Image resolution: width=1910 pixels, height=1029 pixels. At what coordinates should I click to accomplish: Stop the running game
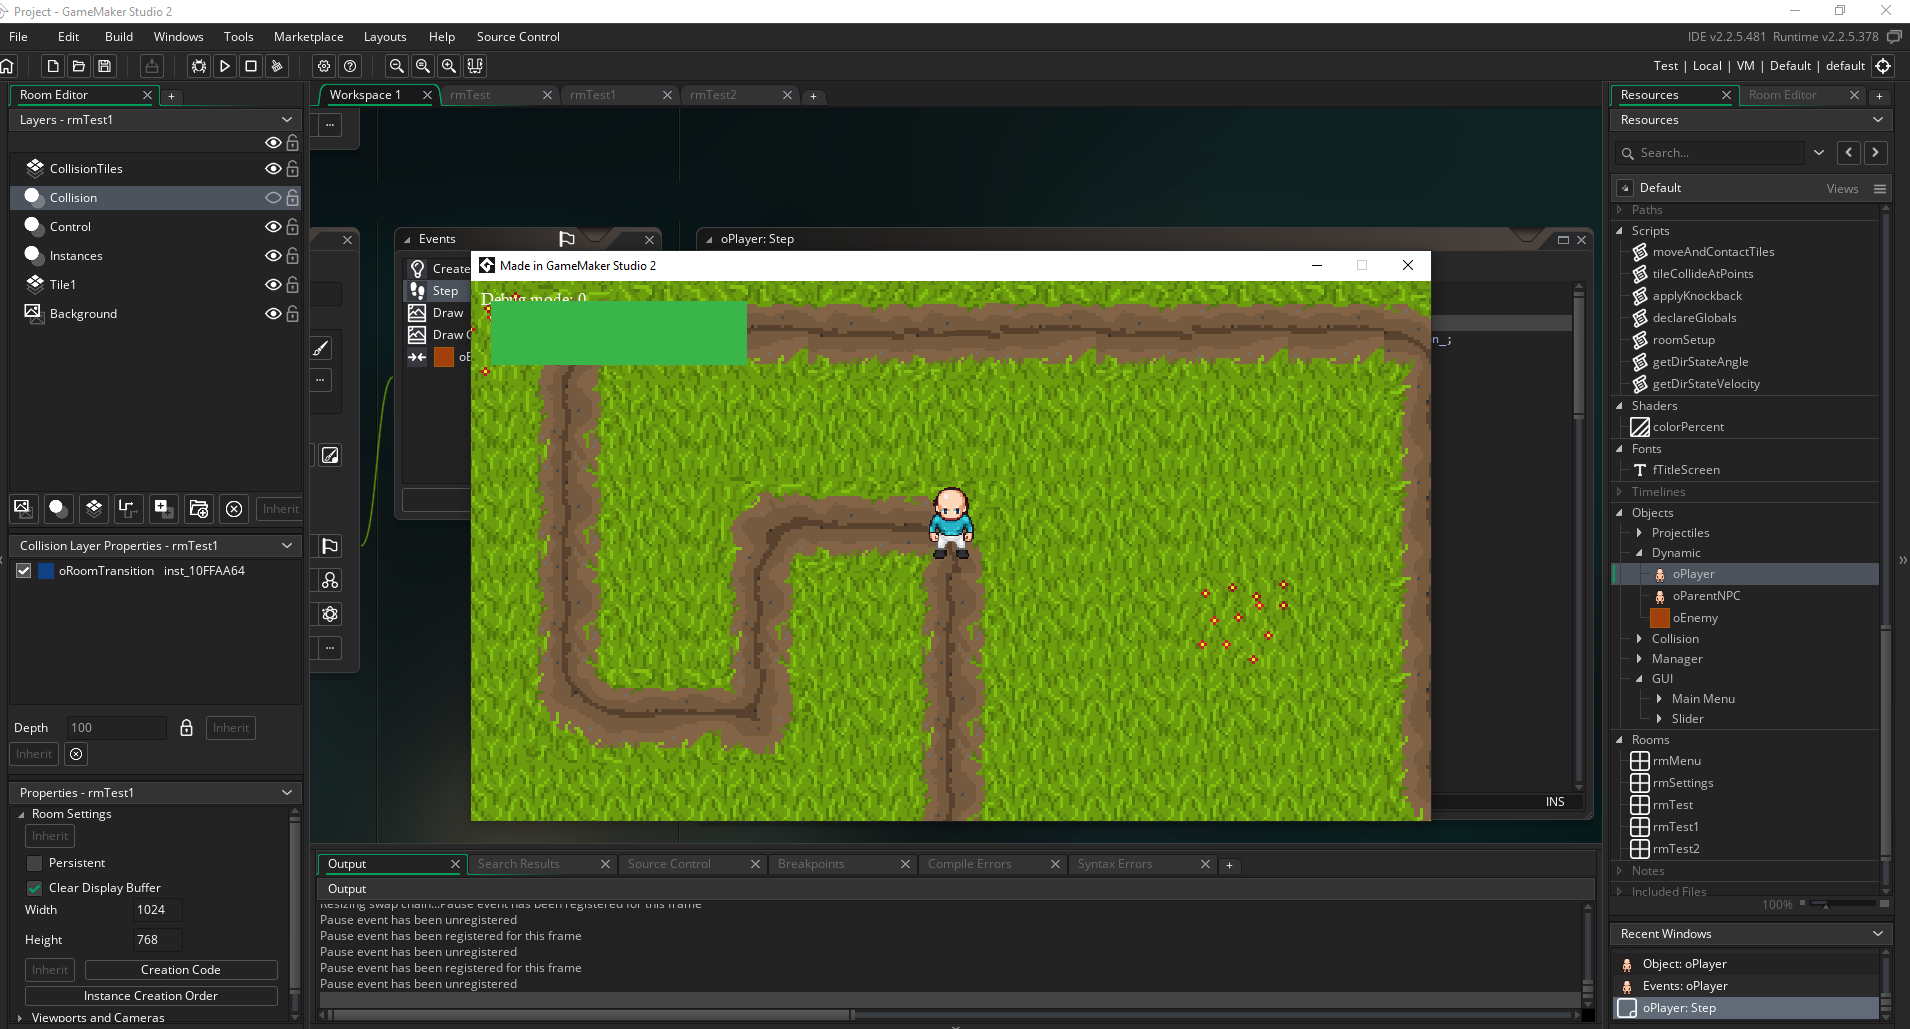coord(251,66)
